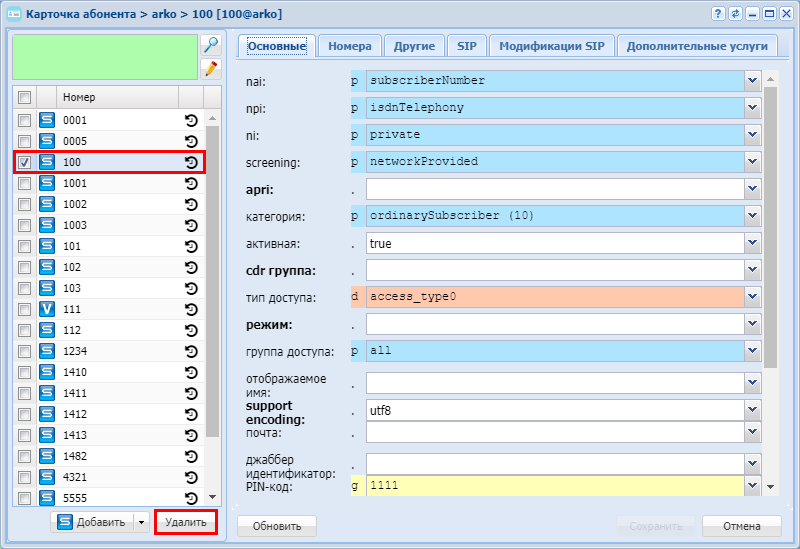Uncheck the checkbox for number 100
This screenshot has height=549, width=800.
click(x=25, y=162)
